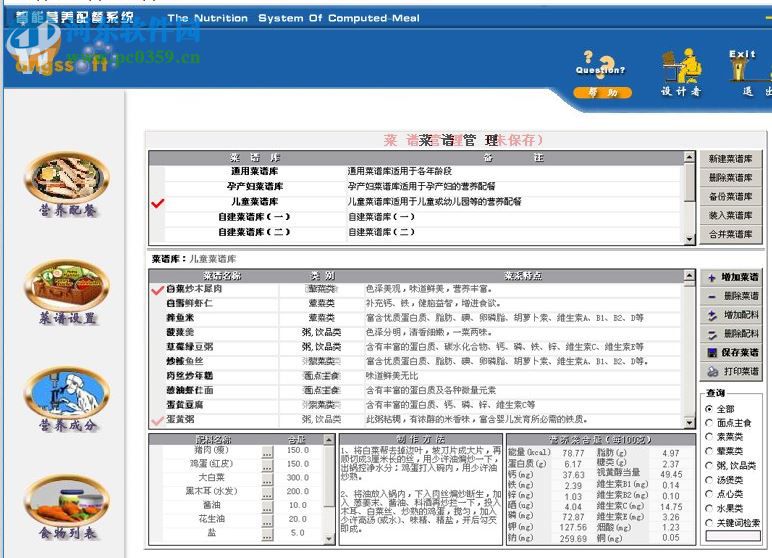Click the 菜肴名称 column header
Viewport: 772px width, 558px height.
pyautogui.click(x=222, y=275)
